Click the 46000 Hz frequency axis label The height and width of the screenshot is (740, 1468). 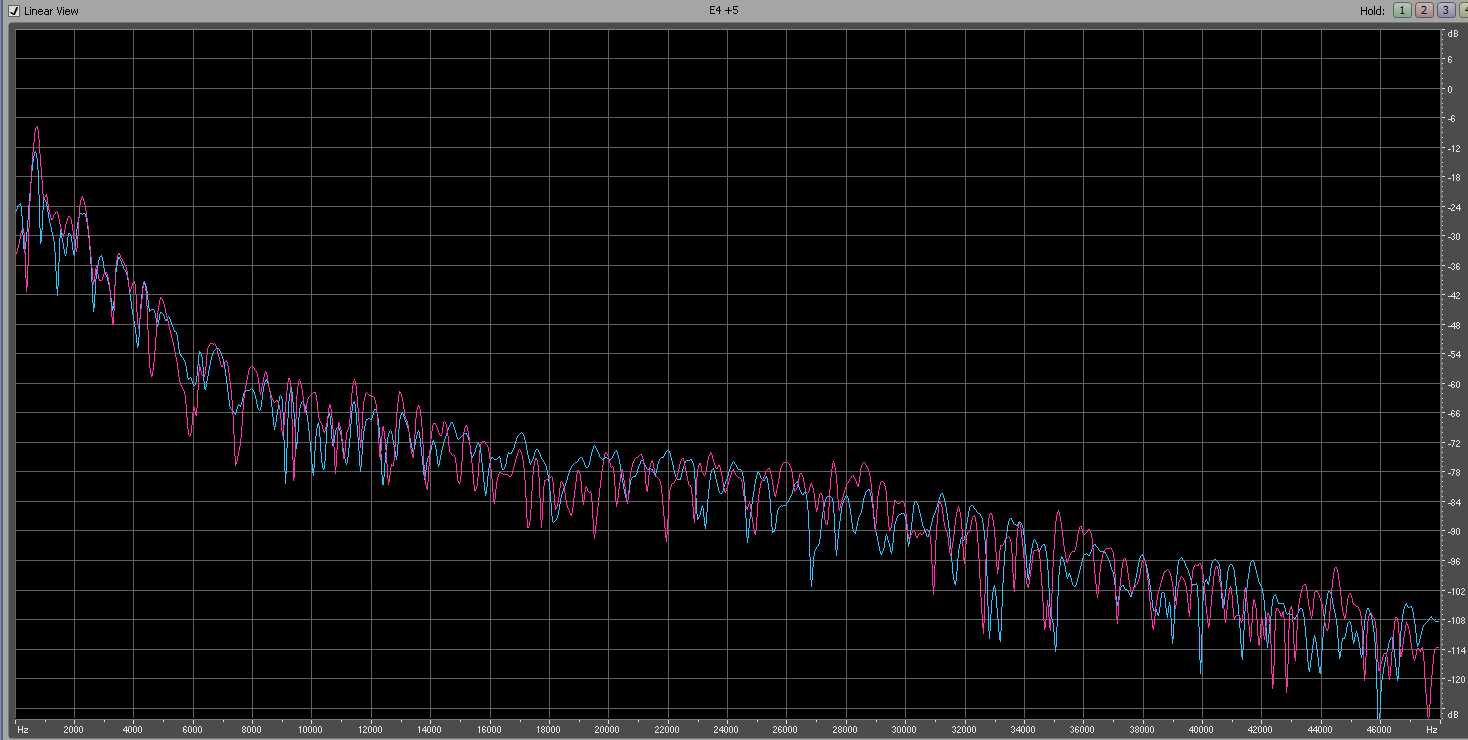tap(1379, 730)
